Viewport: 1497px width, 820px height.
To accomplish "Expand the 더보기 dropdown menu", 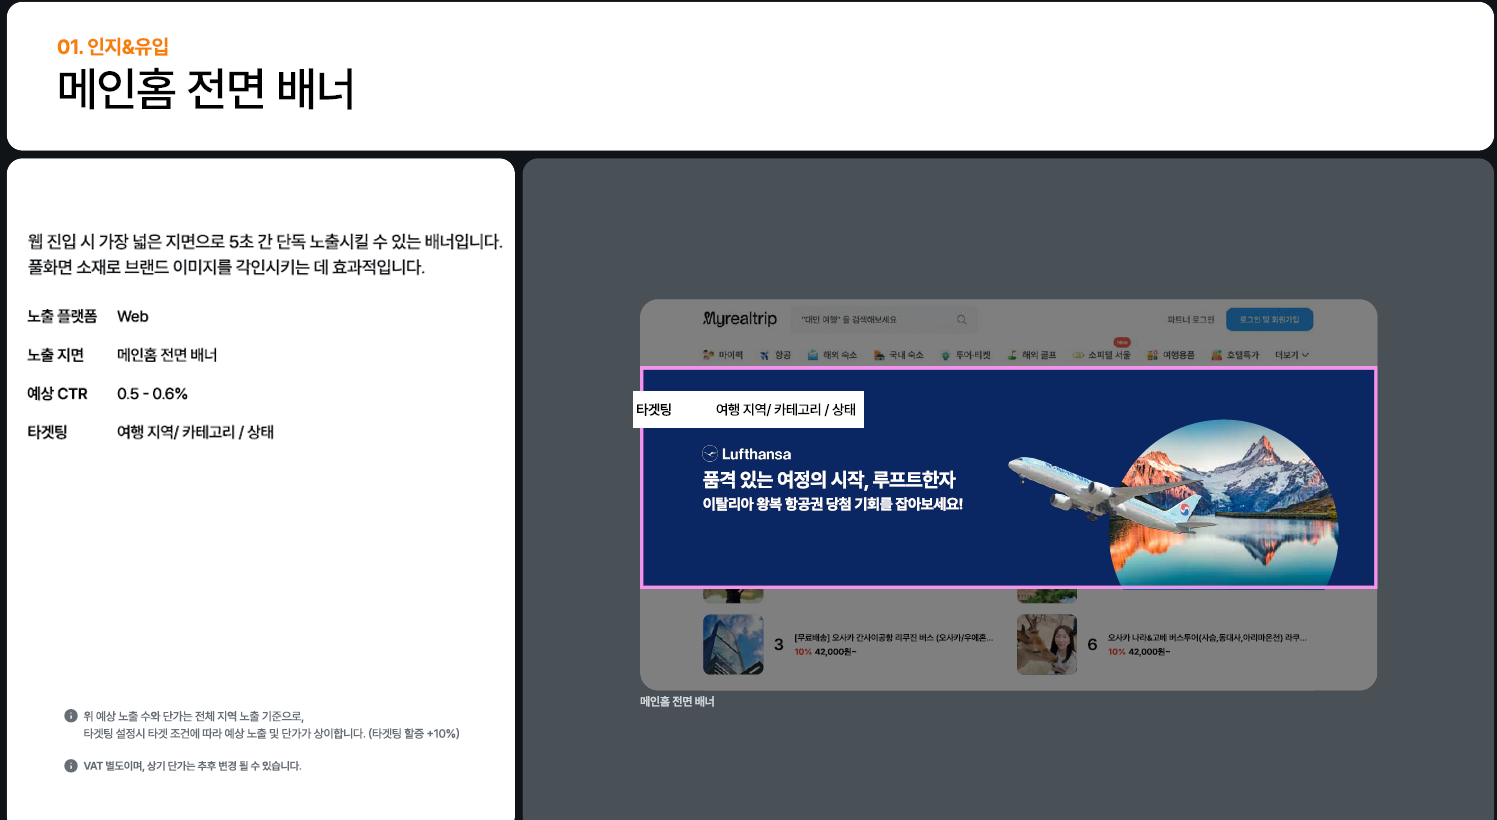I will tap(1292, 355).
